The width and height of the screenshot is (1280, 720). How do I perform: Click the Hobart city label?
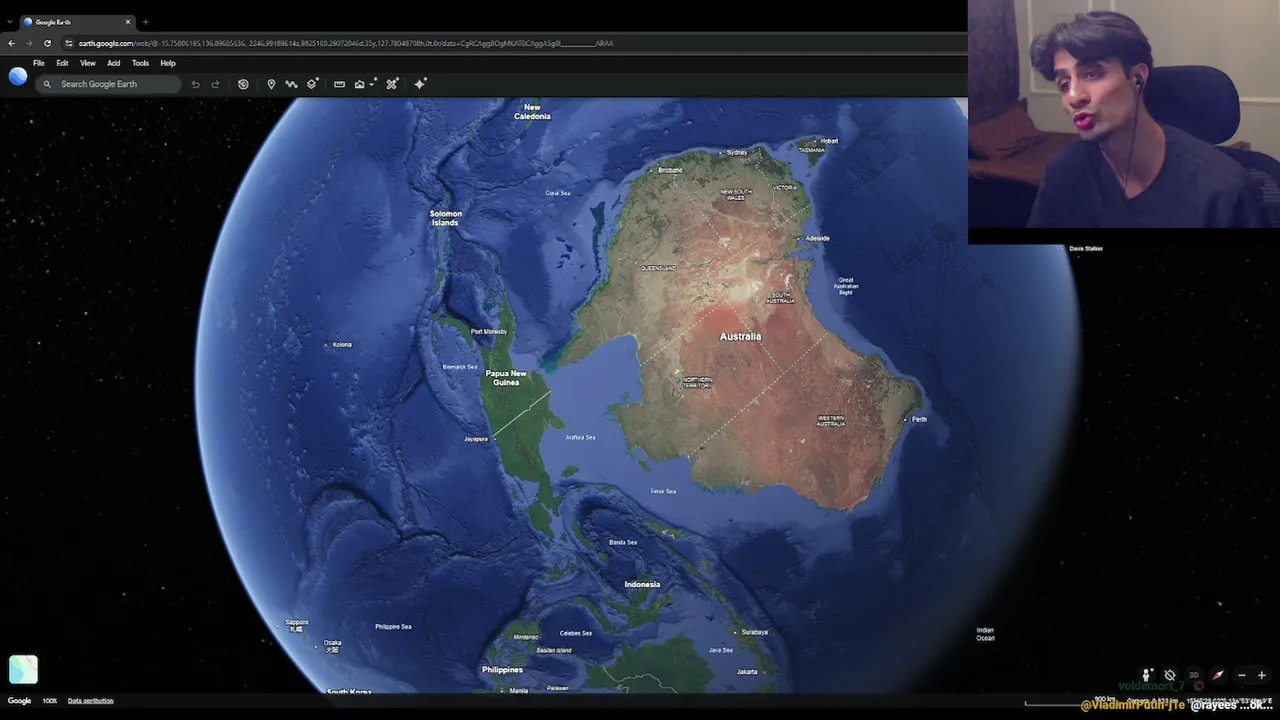pyautogui.click(x=829, y=141)
